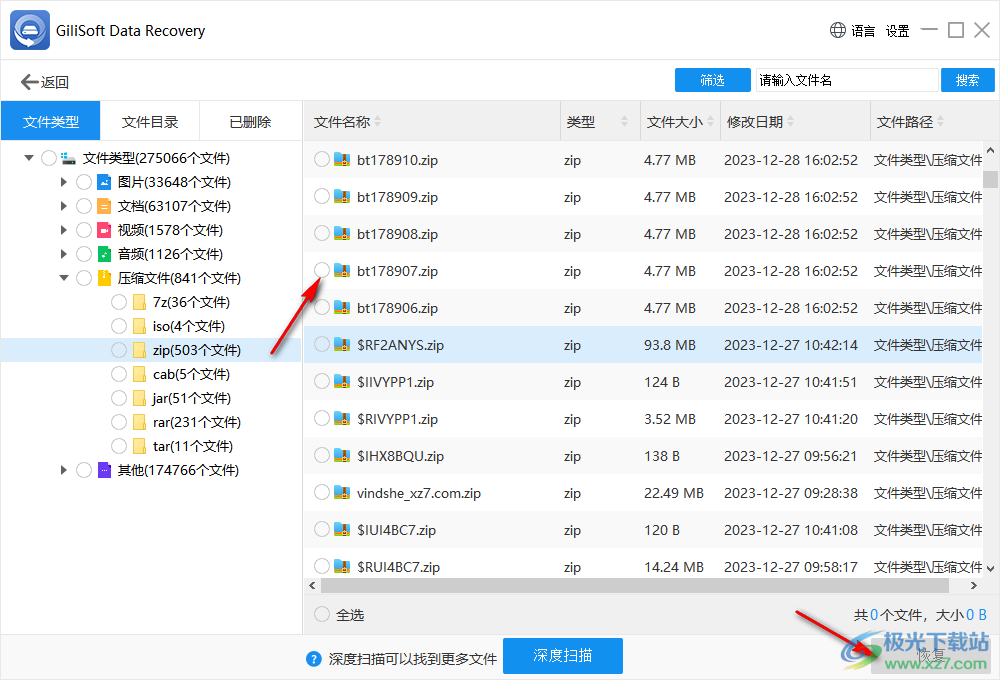Click the 音频 category icon
Image resolution: width=1000 pixels, height=680 pixels.
(x=104, y=253)
